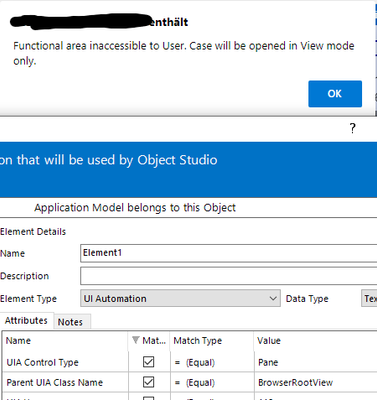The width and height of the screenshot is (377, 400).
Task: Click the Match column header sort arrow
Action: pos(135,340)
